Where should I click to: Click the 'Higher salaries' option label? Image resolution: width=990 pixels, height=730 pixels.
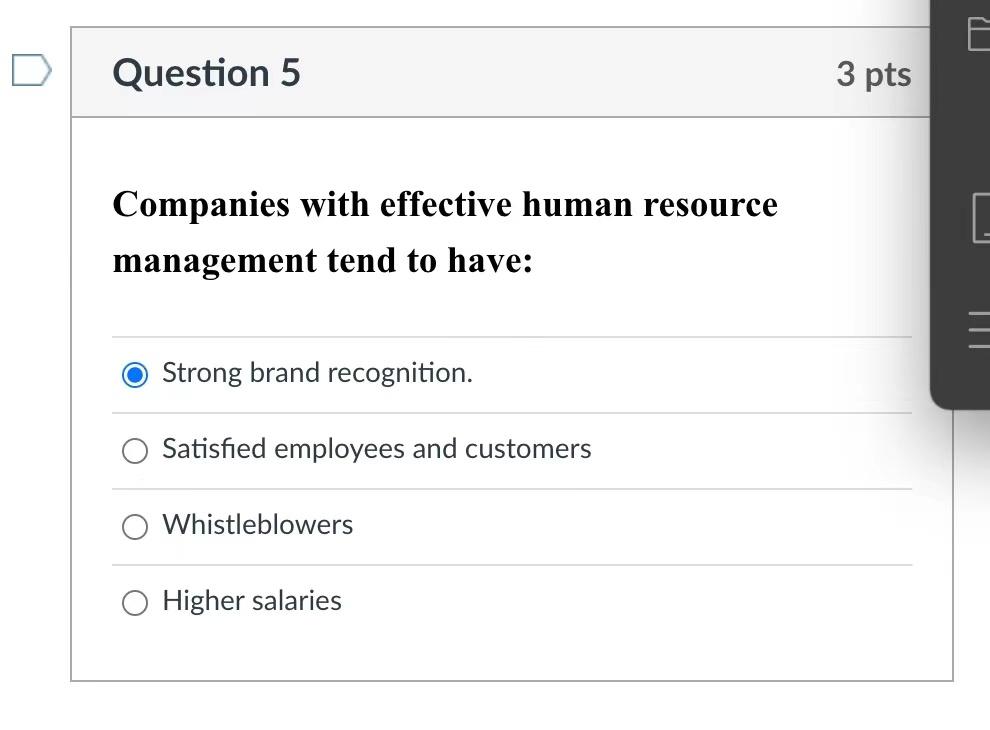tap(251, 601)
